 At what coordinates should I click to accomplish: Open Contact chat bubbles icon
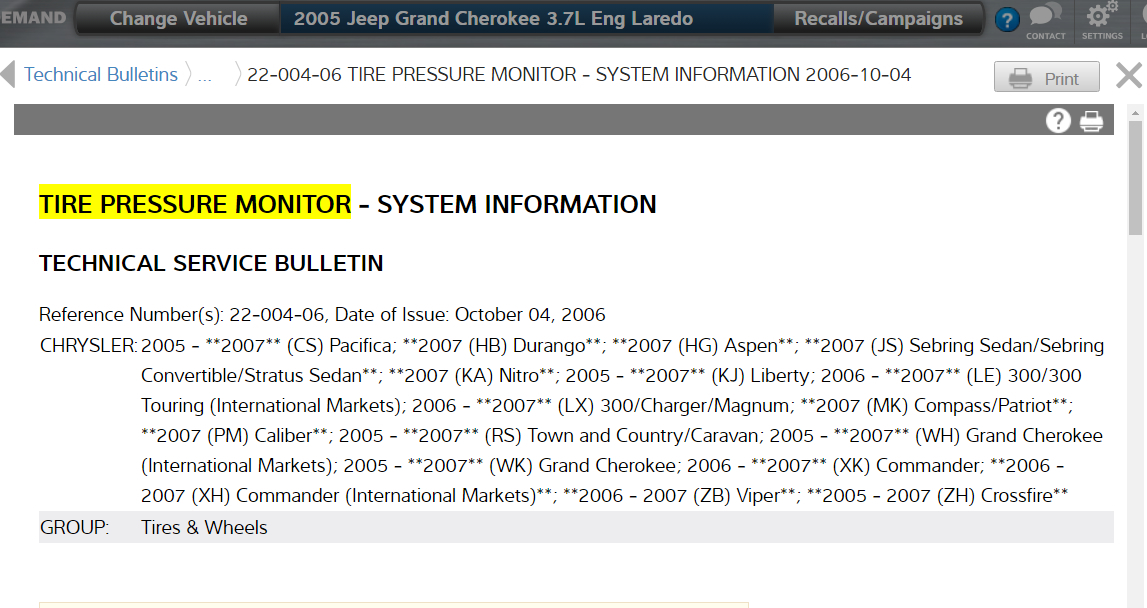1045,21
